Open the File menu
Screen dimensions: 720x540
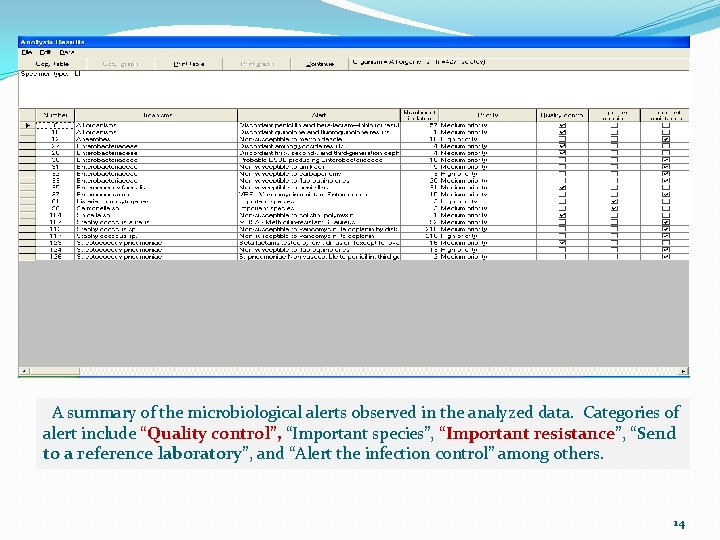27,52
